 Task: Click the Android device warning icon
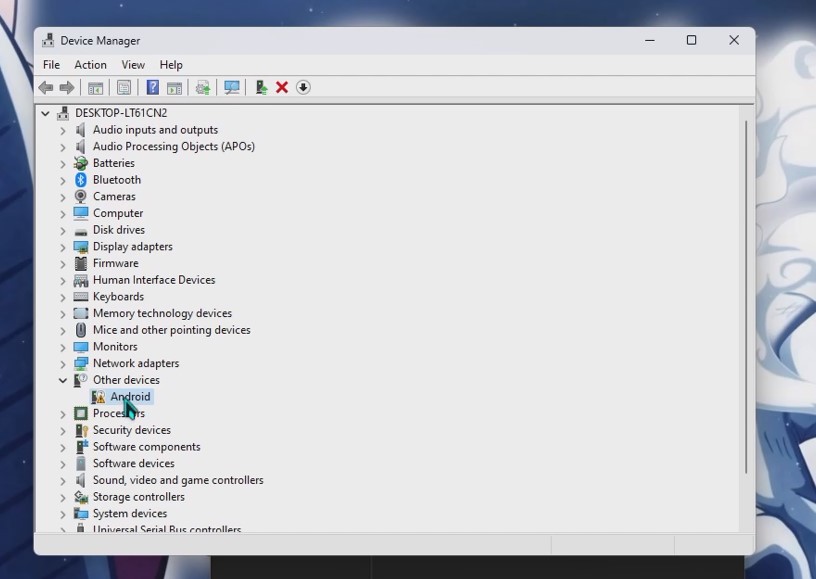[x=98, y=397]
